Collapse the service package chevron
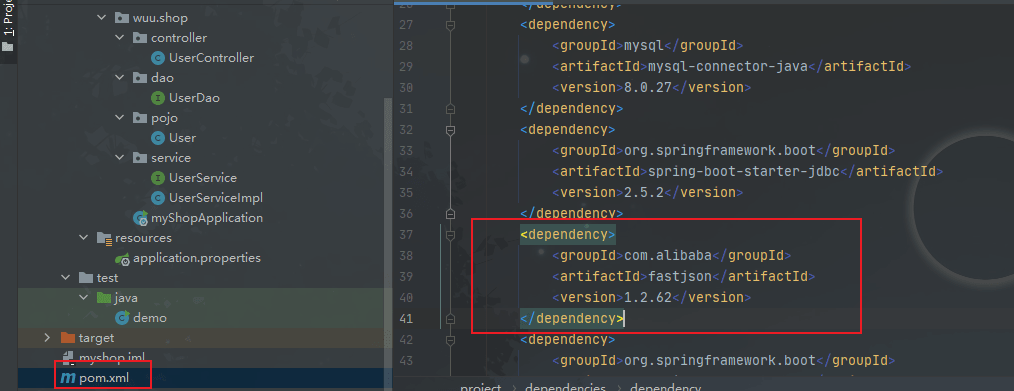The width and height of the screenshot is (1014, 391). click(119, 158)
